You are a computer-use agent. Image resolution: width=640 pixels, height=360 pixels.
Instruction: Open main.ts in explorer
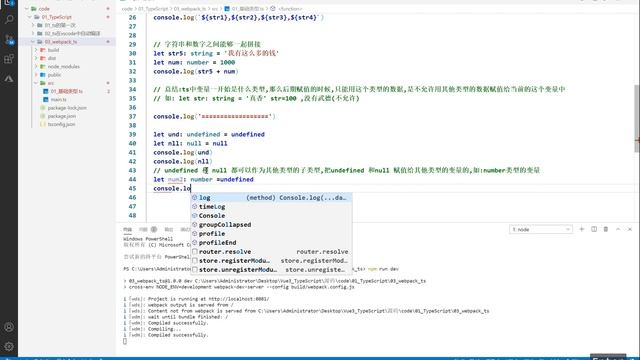[x=58, y=100]
